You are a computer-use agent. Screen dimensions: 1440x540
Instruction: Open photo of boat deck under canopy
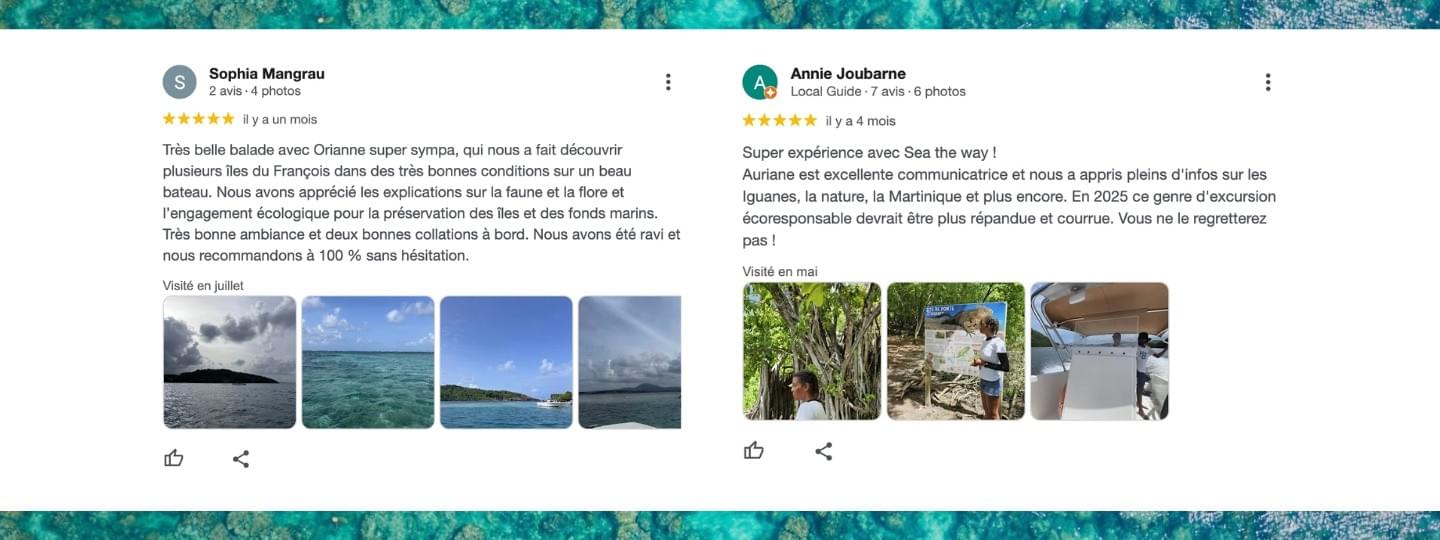click(1100, 351)
